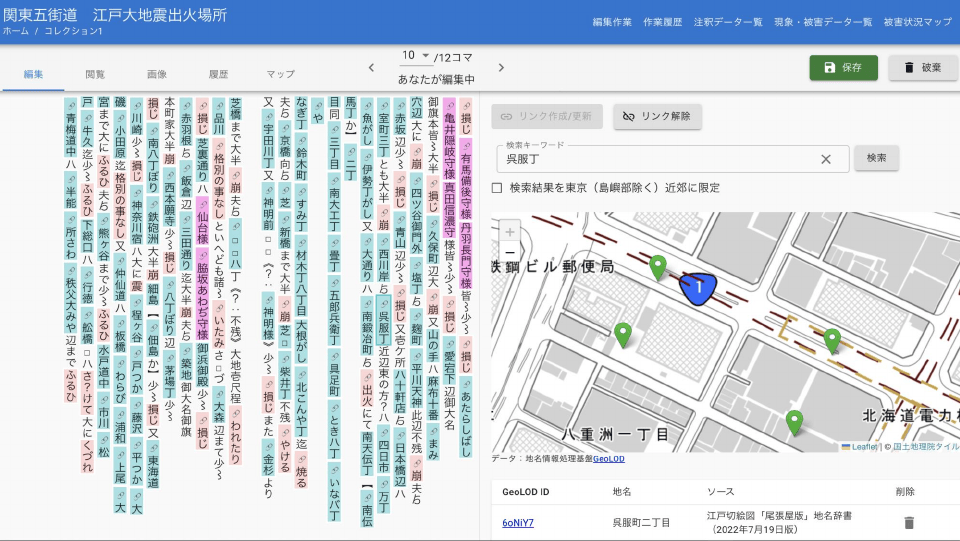Click the save icon in the 保存 button
The image size is (960, 541).
(x=830, y=67)
